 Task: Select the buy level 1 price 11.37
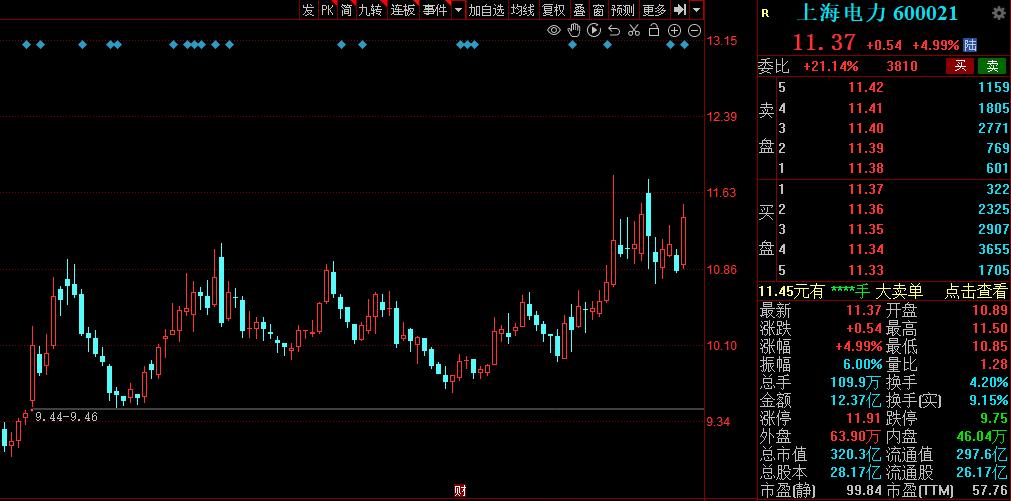tap(866, 189)
